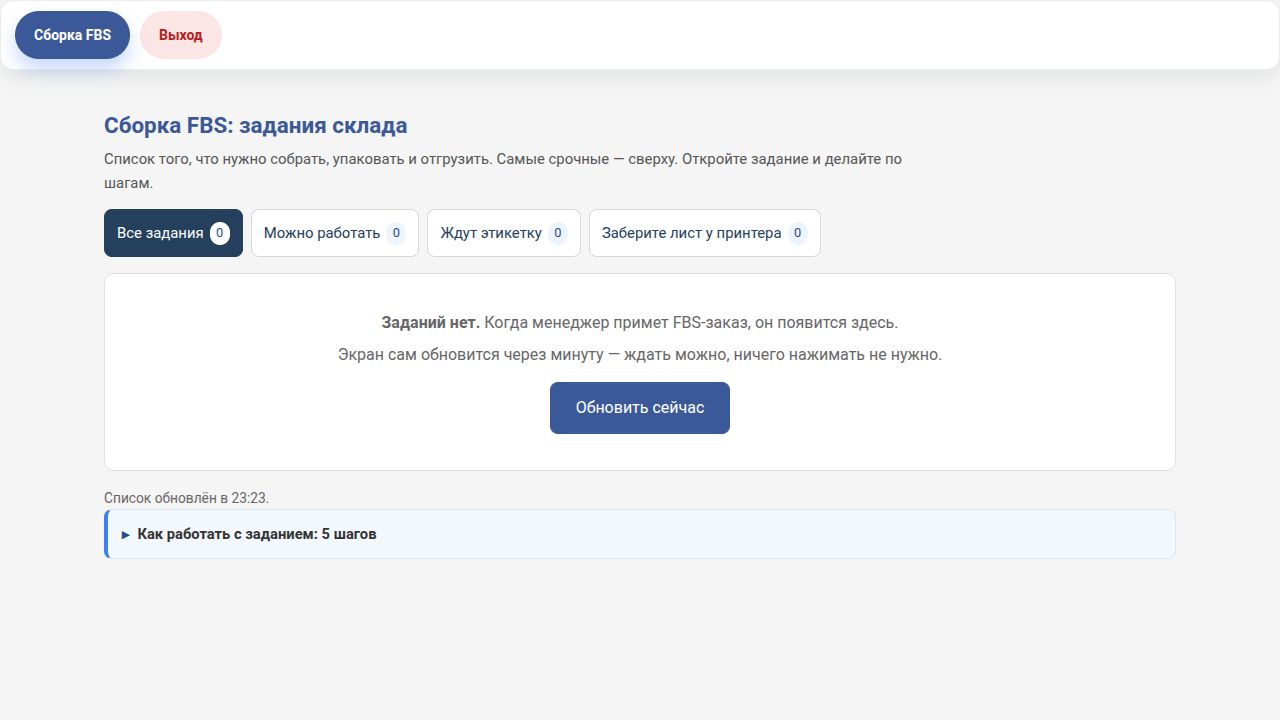Screen dimensions: 1280x720
Task: Click the Список обновлён в 23:23 status text
Action: tap(187, 497)
